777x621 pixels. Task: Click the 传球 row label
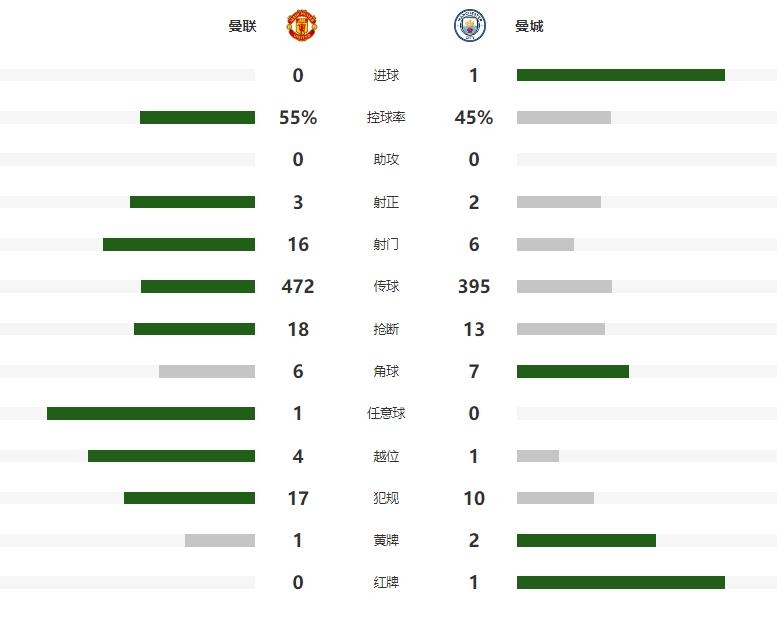(386, 286)
